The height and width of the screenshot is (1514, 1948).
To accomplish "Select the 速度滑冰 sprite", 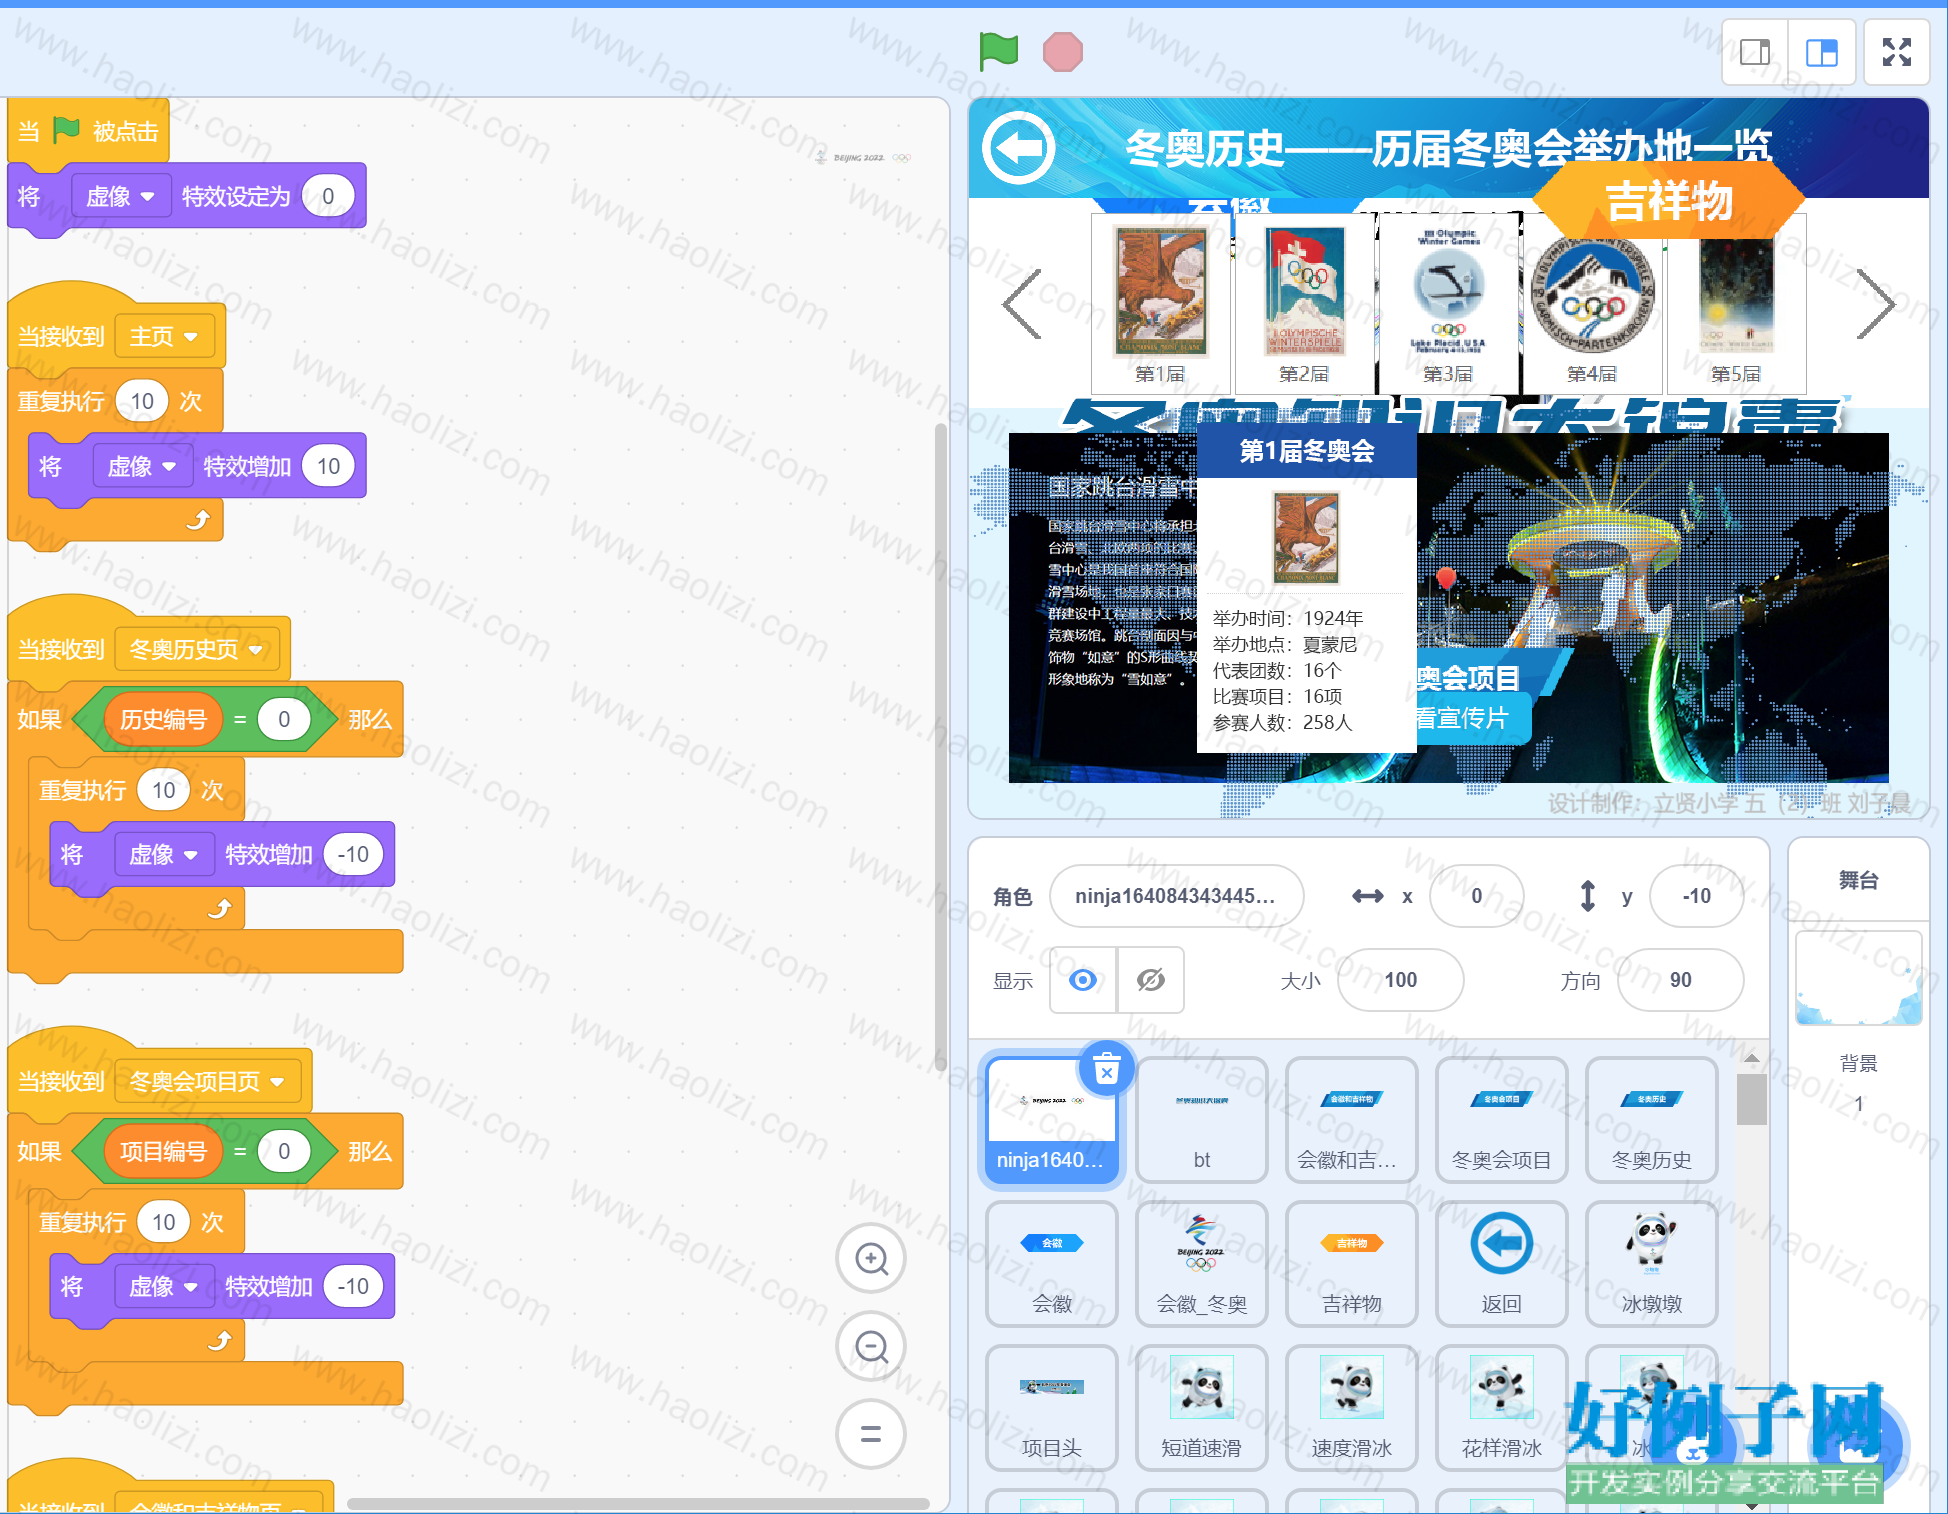I will pyautogui.click(x=1351, y=1408).
